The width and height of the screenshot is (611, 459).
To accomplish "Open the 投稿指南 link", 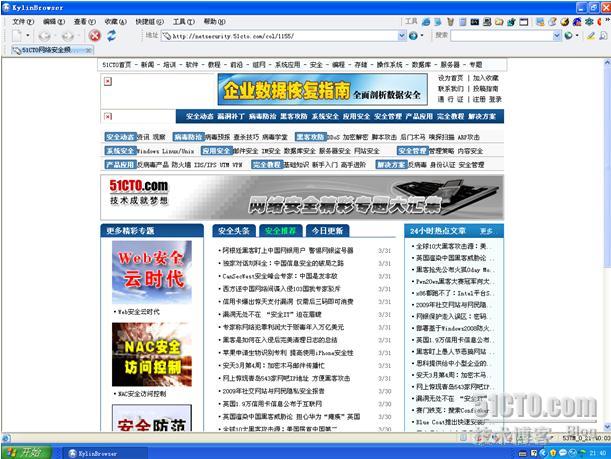I will pyautogui.click(x=486, y=88).
